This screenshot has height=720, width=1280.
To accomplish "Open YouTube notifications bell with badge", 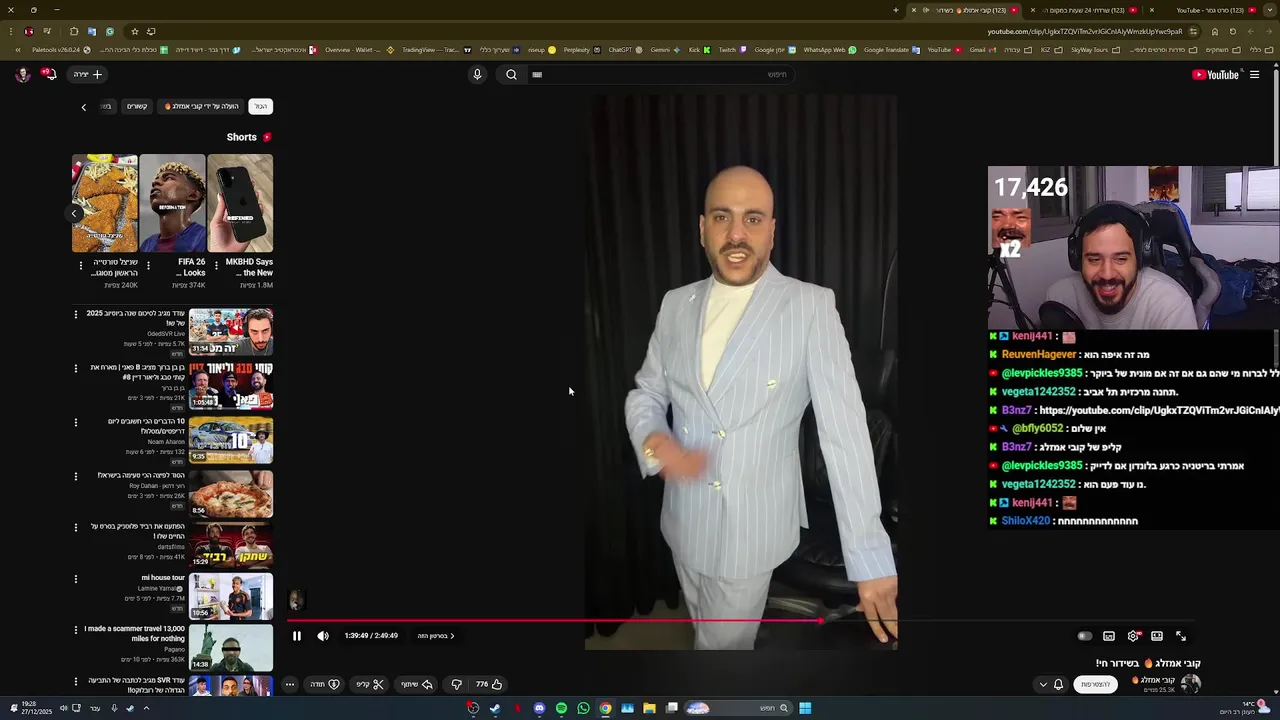I will tap(48, 74).
